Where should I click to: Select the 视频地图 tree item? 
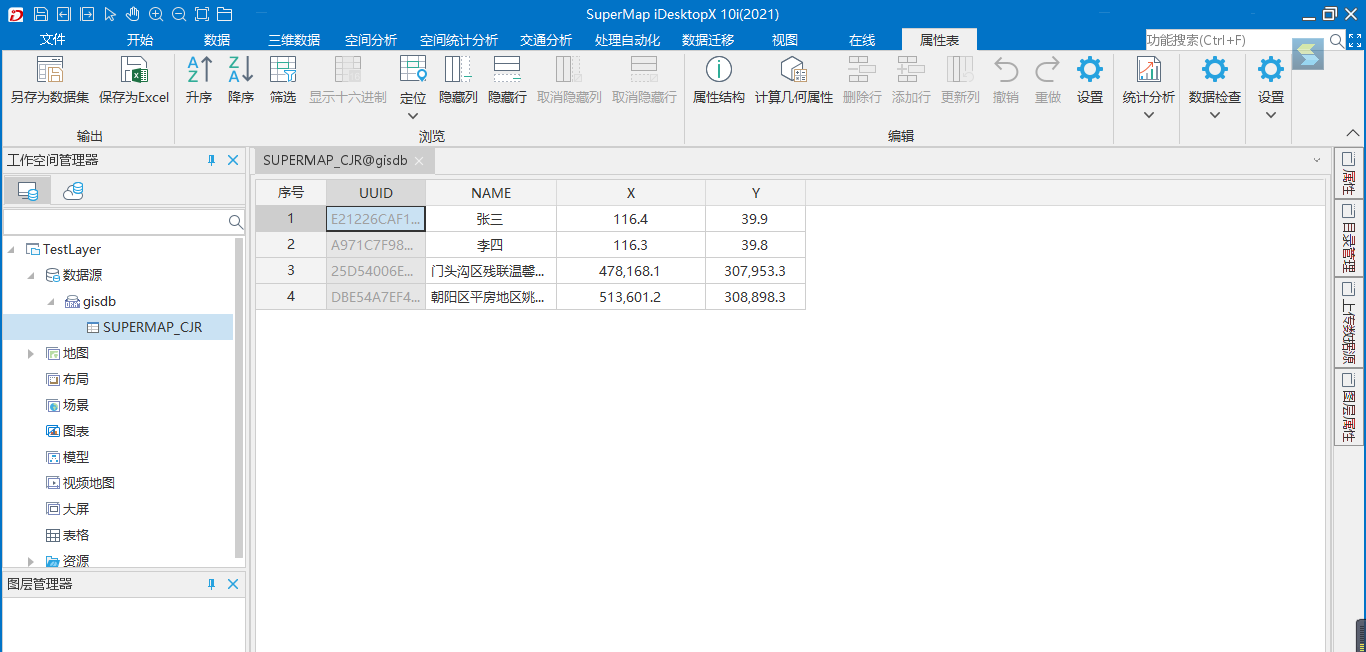point(80,483)
